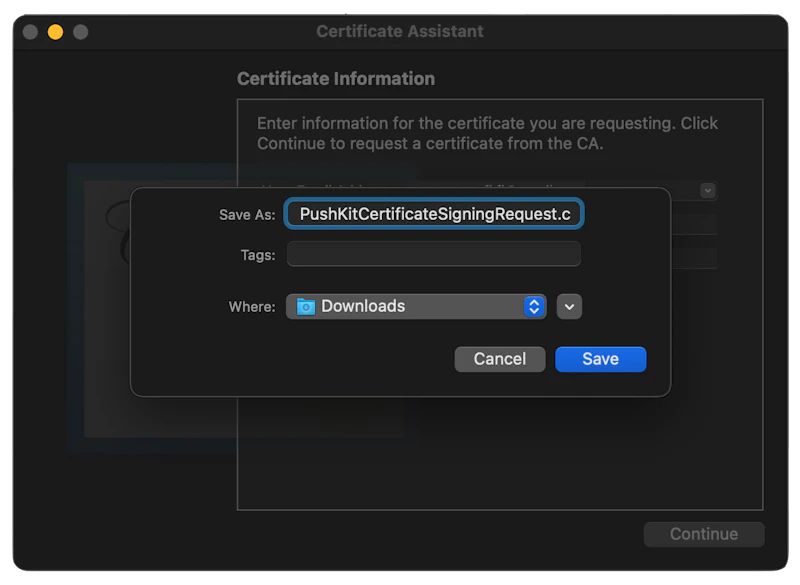Click the Downloads folder icon
Viewport: 800px width, 585px height.
pos(306,307)
